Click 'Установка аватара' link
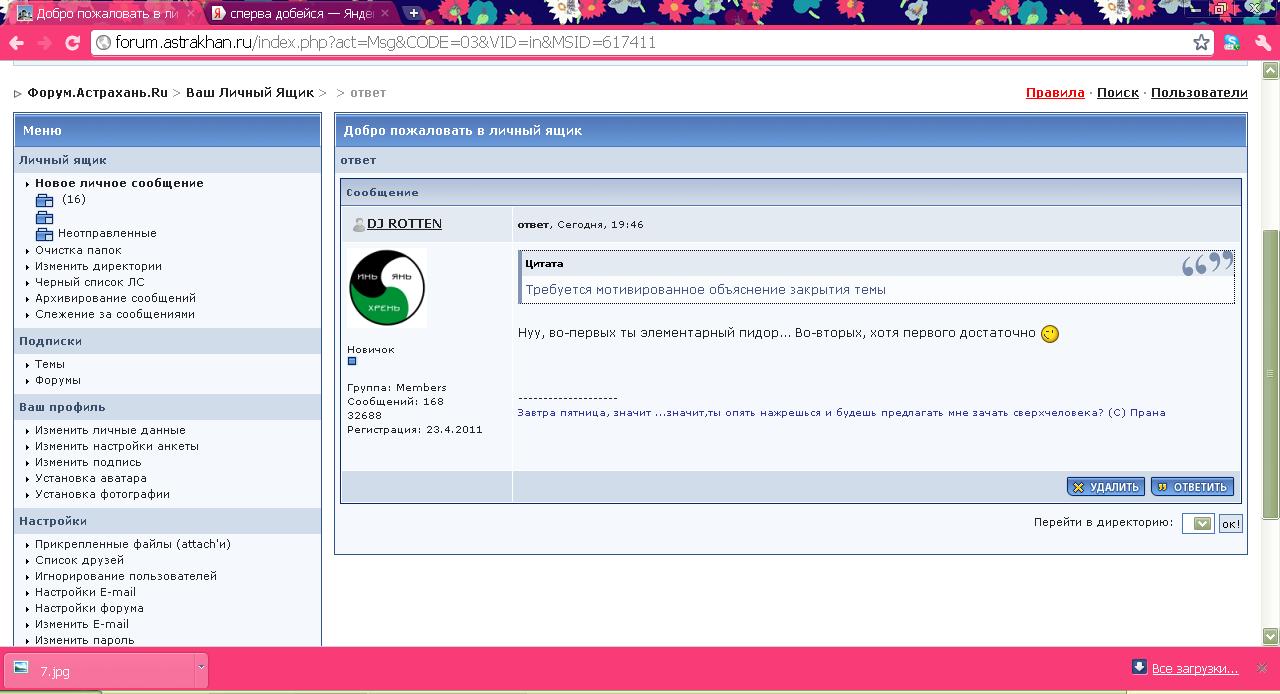The width and height of the screenshot is (1280, 694). point(91,478)
